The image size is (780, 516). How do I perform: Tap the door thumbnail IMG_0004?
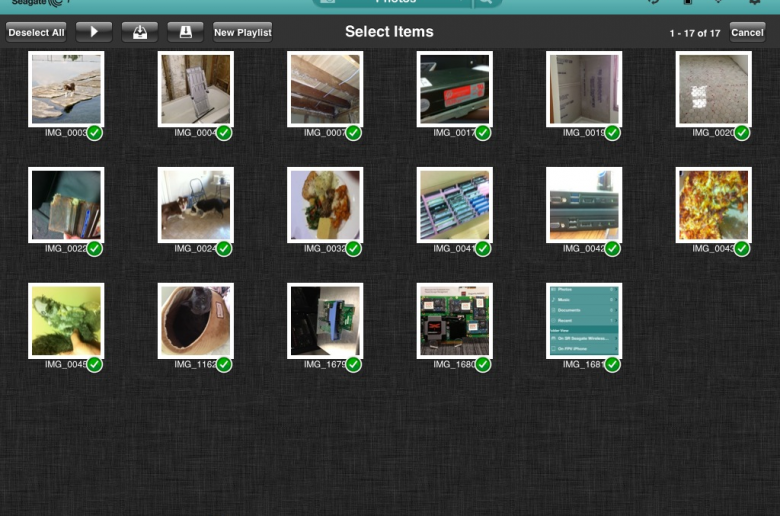click(x=195, y=89)
